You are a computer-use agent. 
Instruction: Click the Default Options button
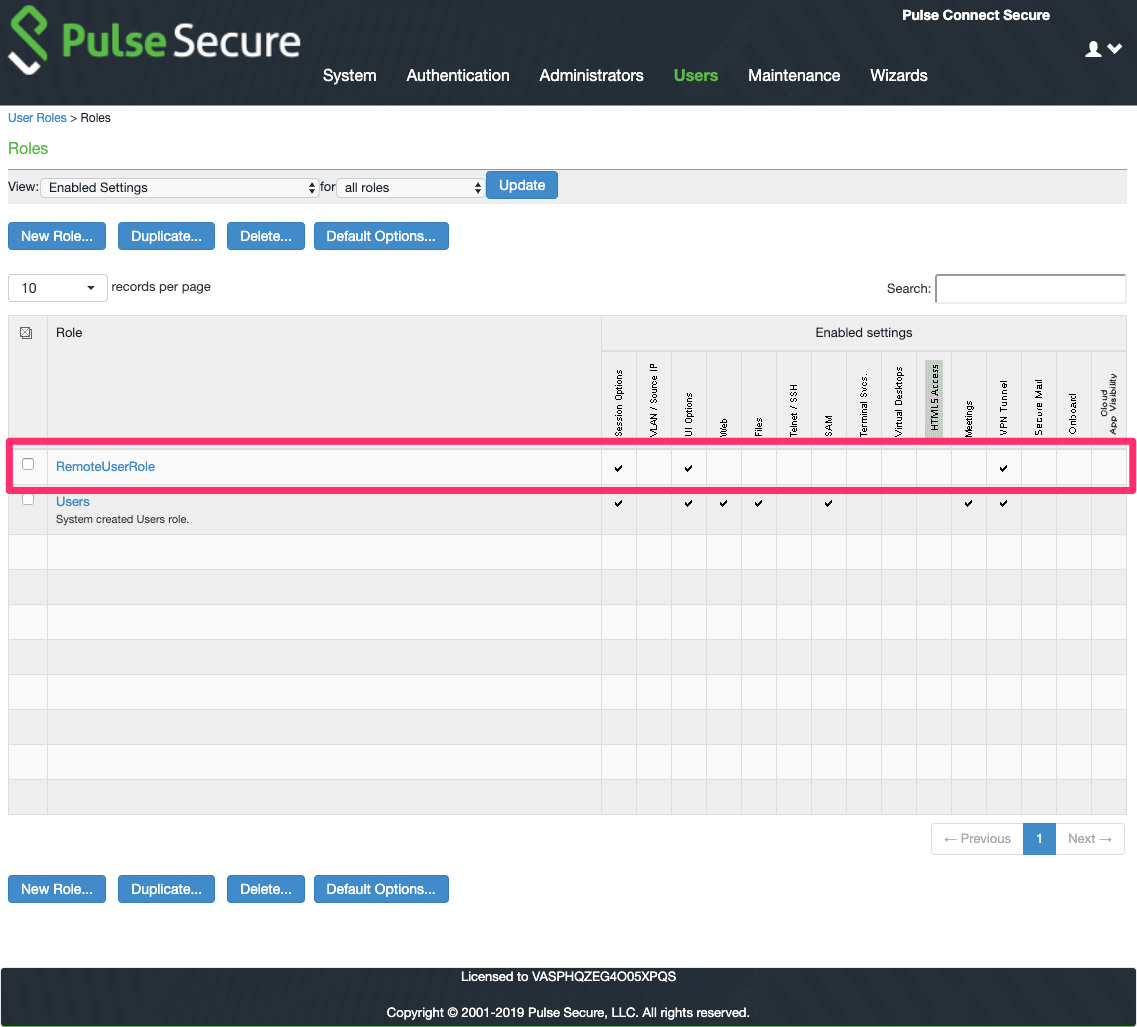point(381,236)
